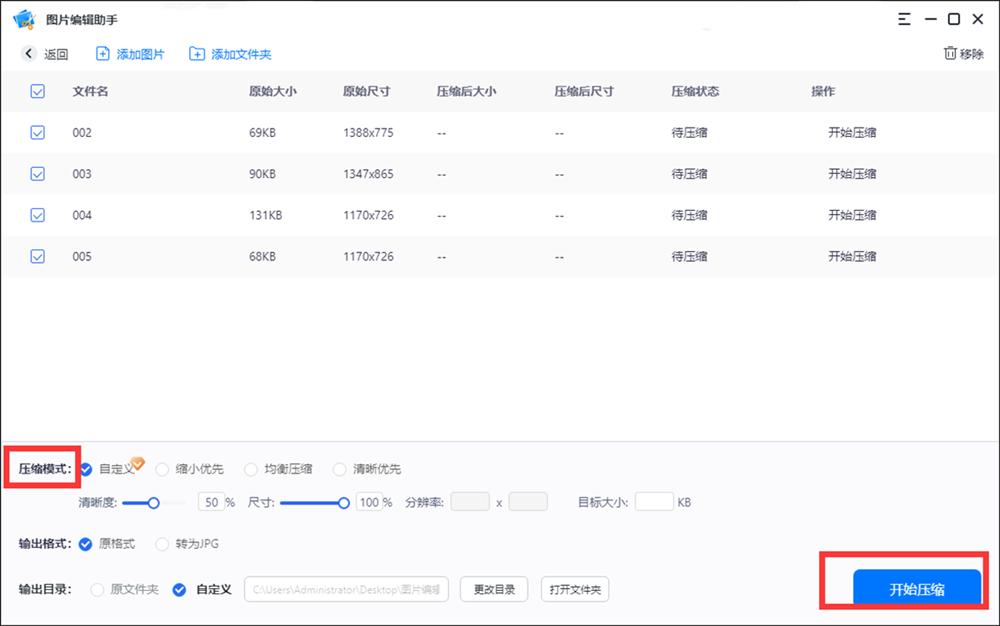
Task: Select 原文件夹 as output directory
Action: pyautogui.click(x=97, y=590)
